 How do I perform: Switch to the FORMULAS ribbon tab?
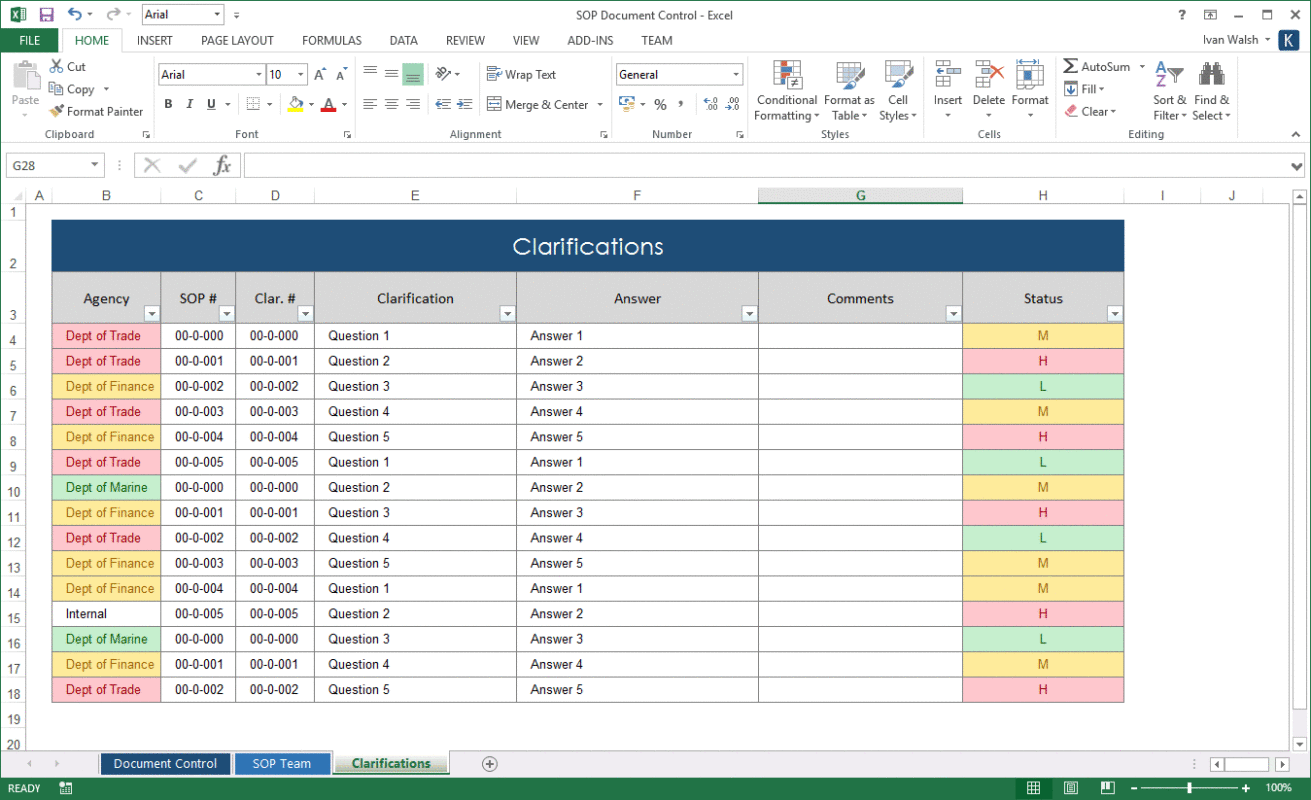[331, 40]
